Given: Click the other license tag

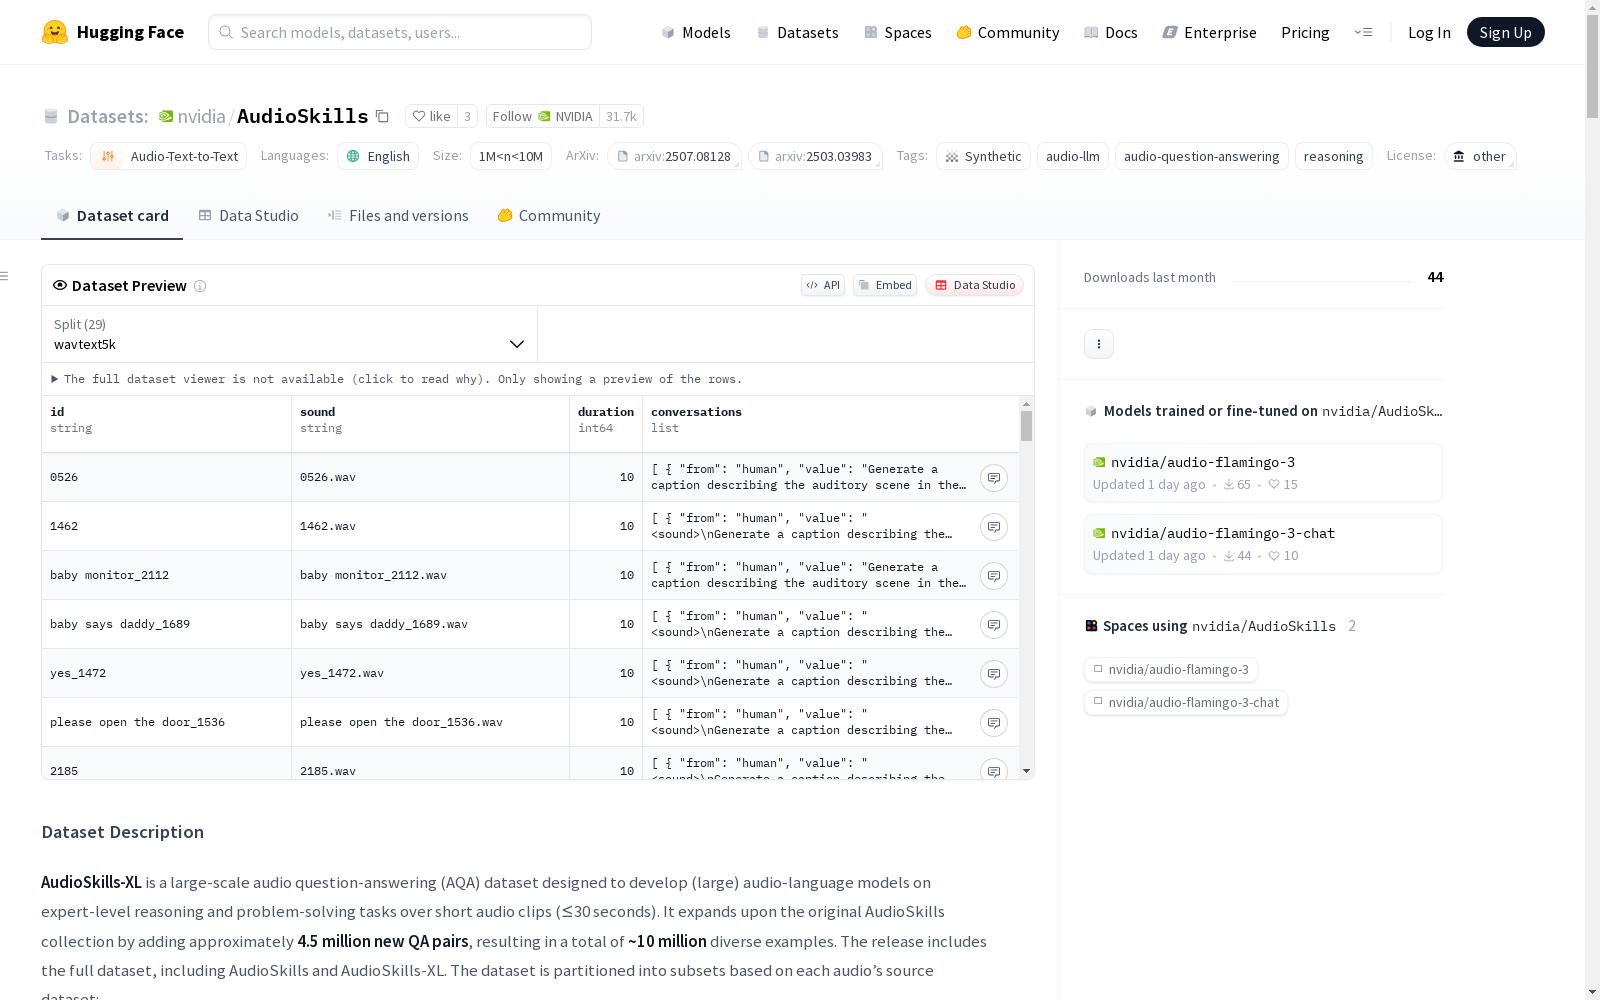Looking at the screenshot, I should coord(1480,156).
